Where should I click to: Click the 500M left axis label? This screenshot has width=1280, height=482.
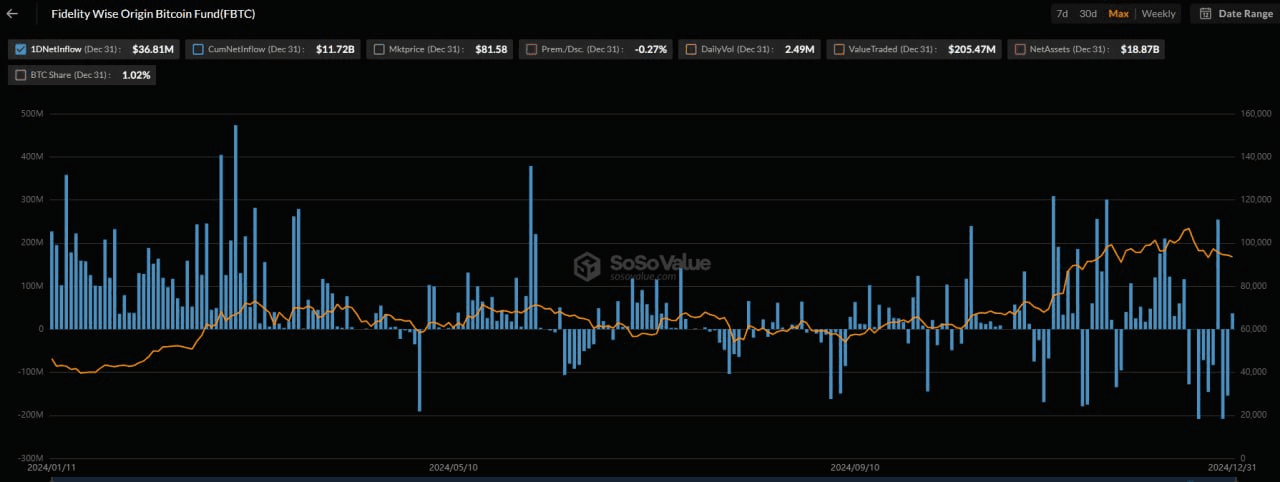coord(32,114)
